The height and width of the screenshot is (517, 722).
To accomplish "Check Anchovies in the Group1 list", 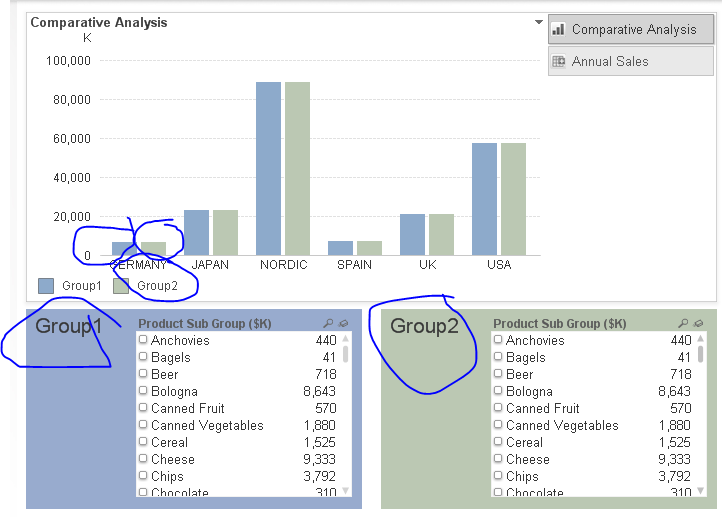I will pyautogui.click(x=143, y=340).
